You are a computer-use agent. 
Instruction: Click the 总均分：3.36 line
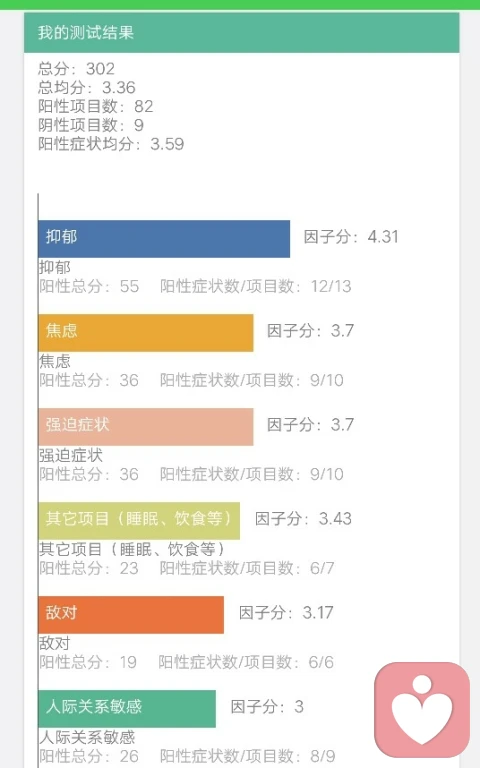(x=87, y=87)
